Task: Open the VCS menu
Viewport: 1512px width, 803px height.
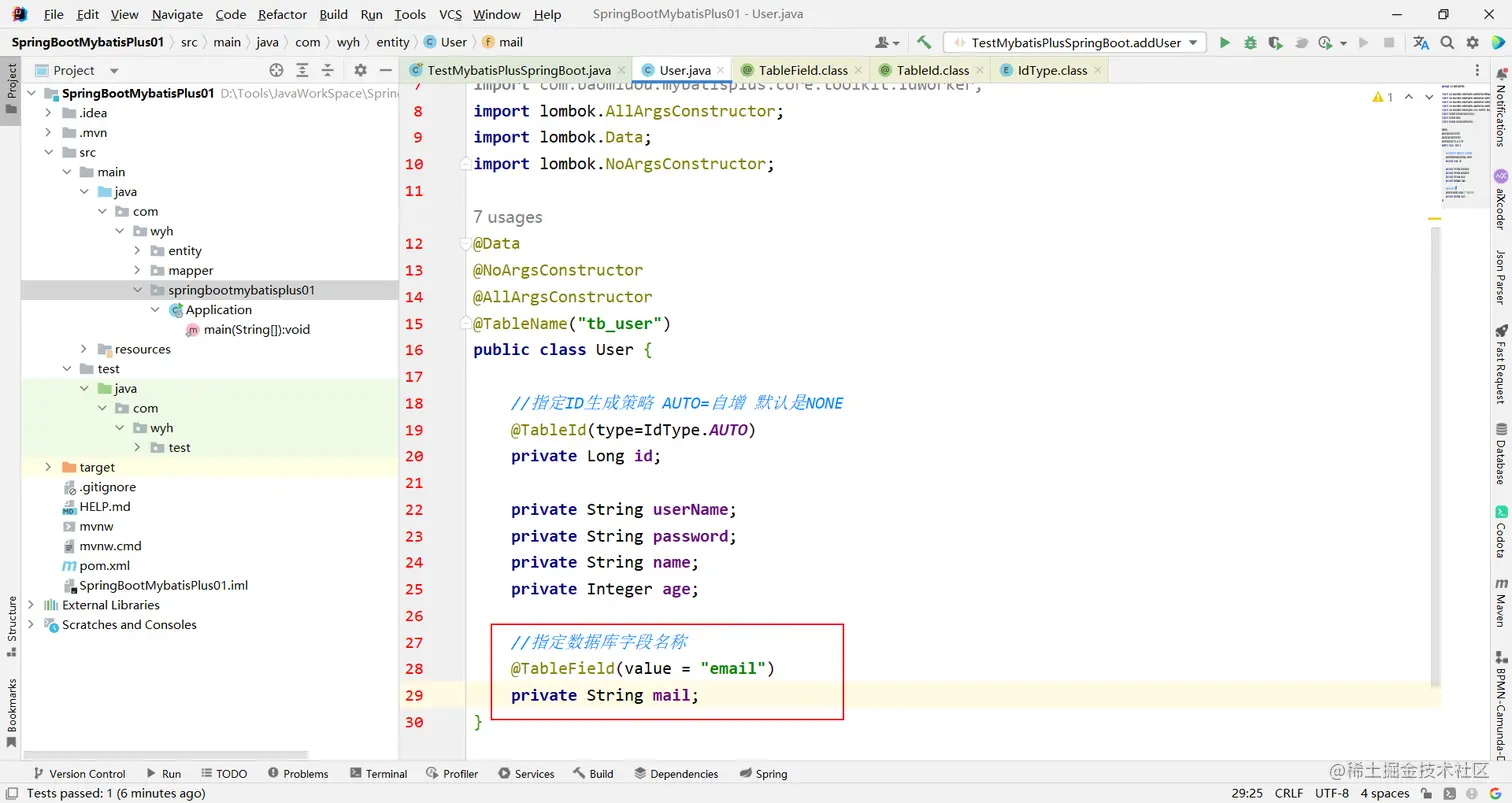Action: [450, 14]
